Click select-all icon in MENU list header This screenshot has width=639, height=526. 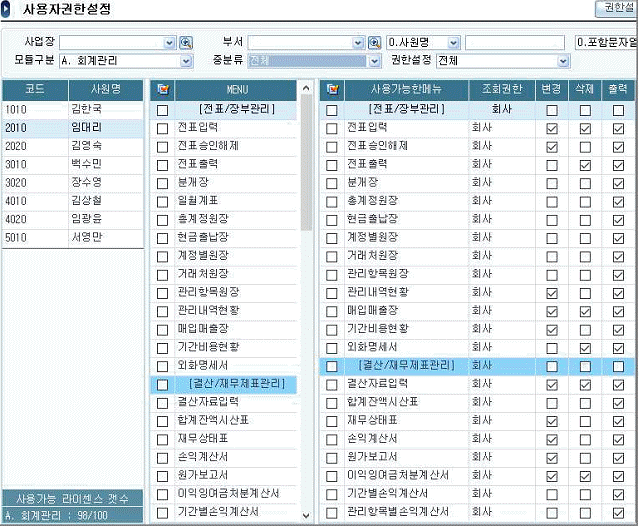[x=162, y=90]
